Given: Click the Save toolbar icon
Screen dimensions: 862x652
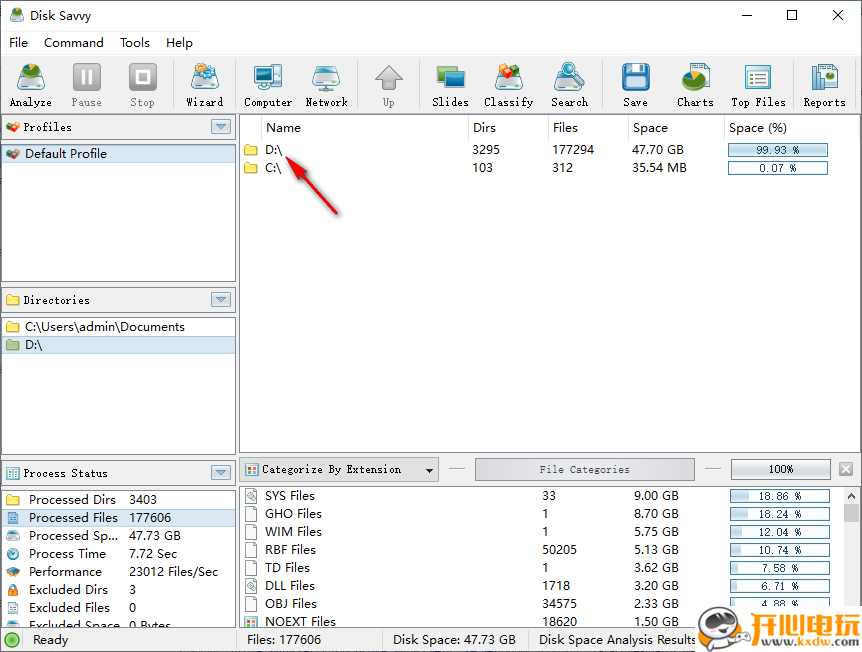Looking at the screenshot, I should point(635,85).
